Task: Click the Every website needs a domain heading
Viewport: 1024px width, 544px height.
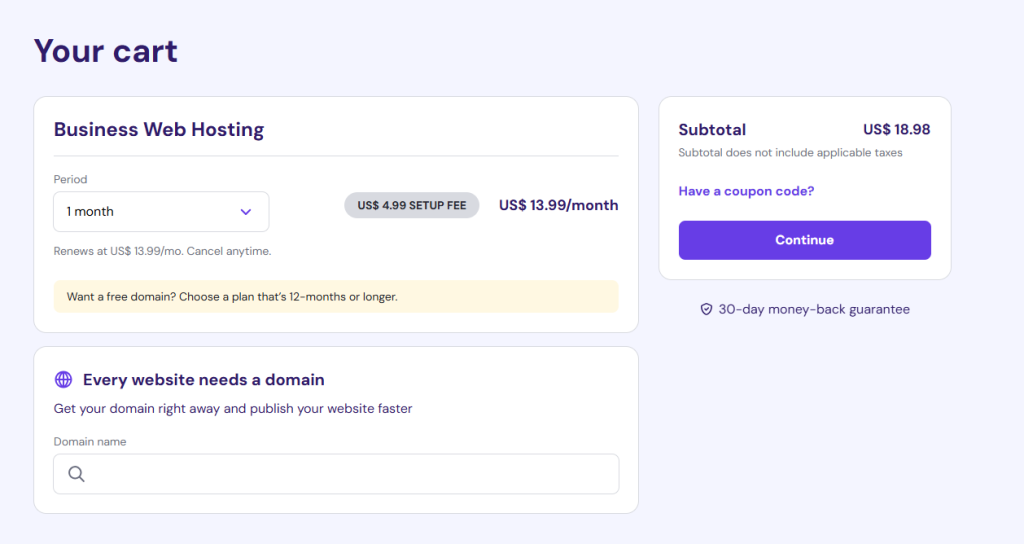Action: 204,379
